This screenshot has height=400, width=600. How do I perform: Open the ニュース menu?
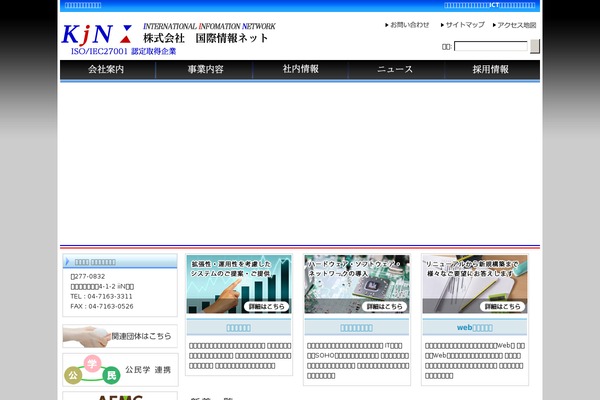click(x=395, y=69)
